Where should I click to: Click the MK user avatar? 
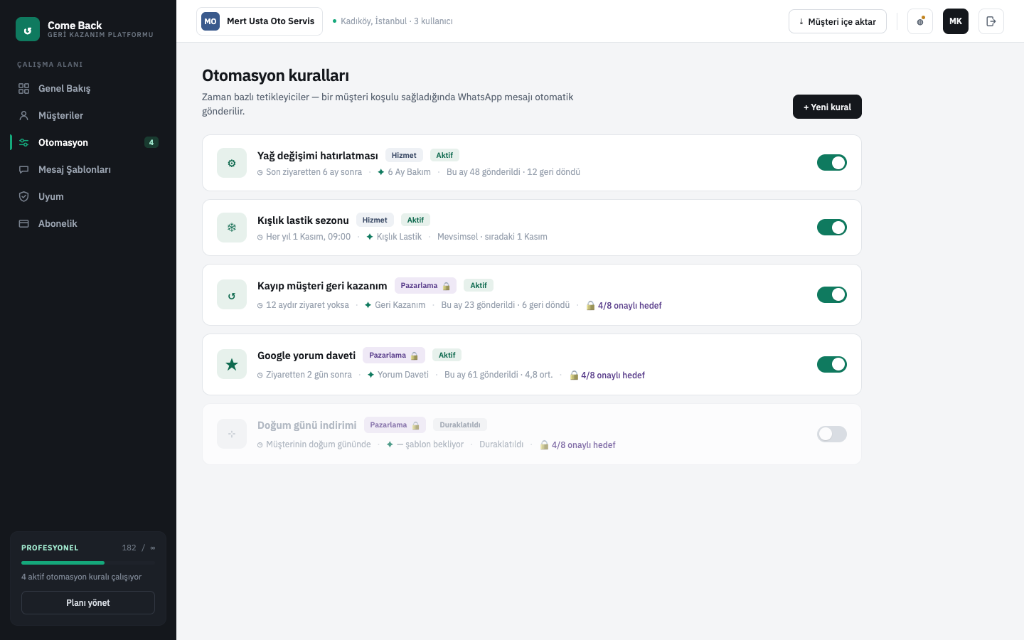pos(955,22)
